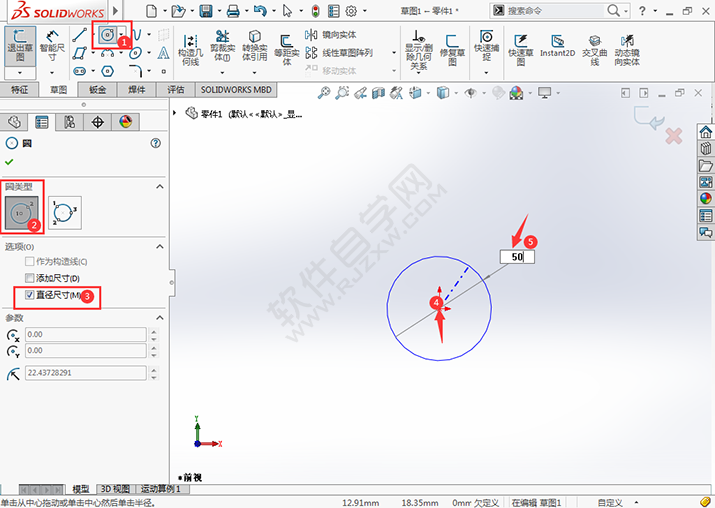Click Exit Sketch (退出草图) button

point(19,46)
